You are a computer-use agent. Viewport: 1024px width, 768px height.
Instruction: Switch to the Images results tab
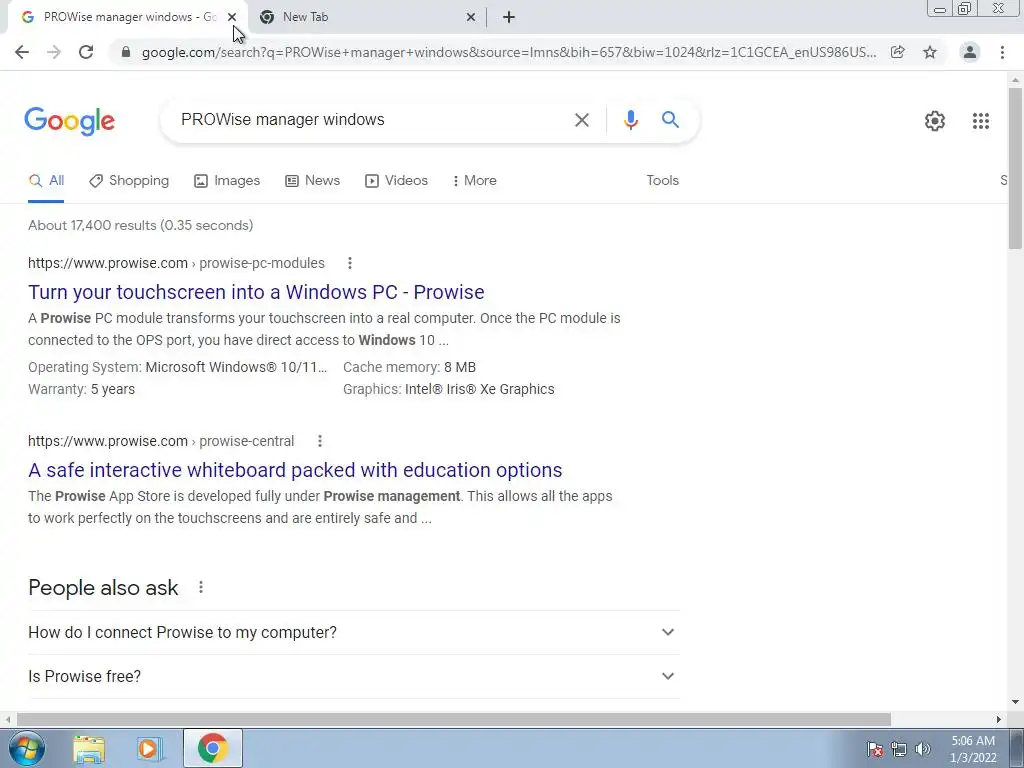tap(227, 181)
